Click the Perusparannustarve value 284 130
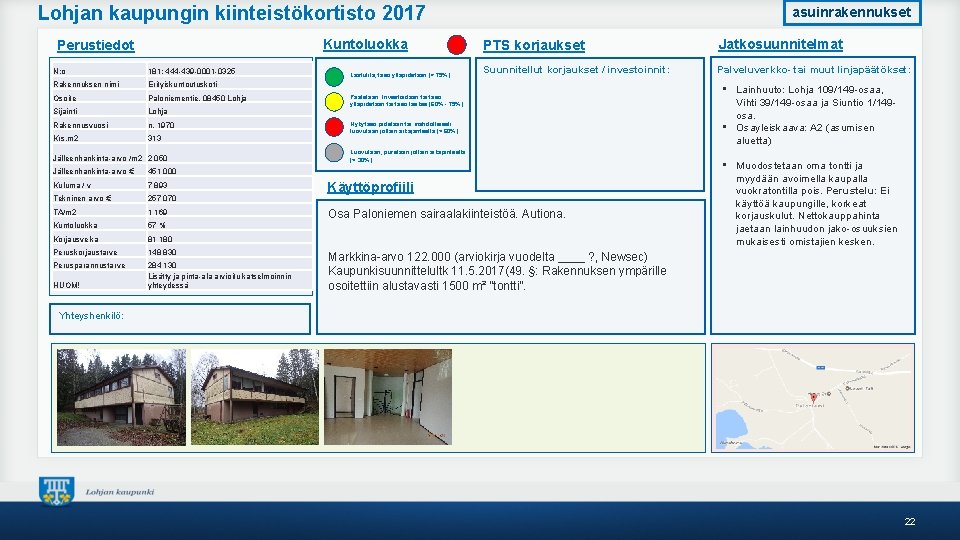 (x=162, y=266)
